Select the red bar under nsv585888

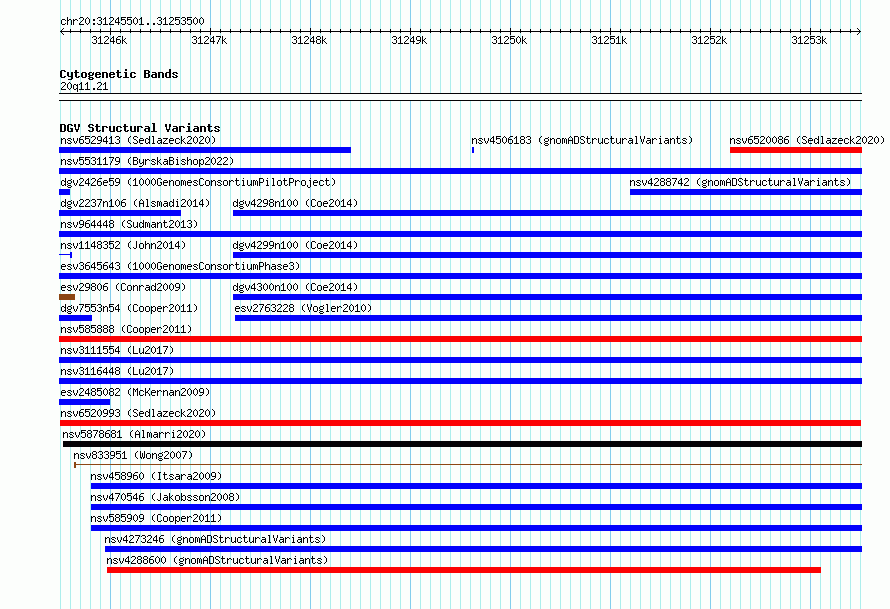click(x=460, y=339)
